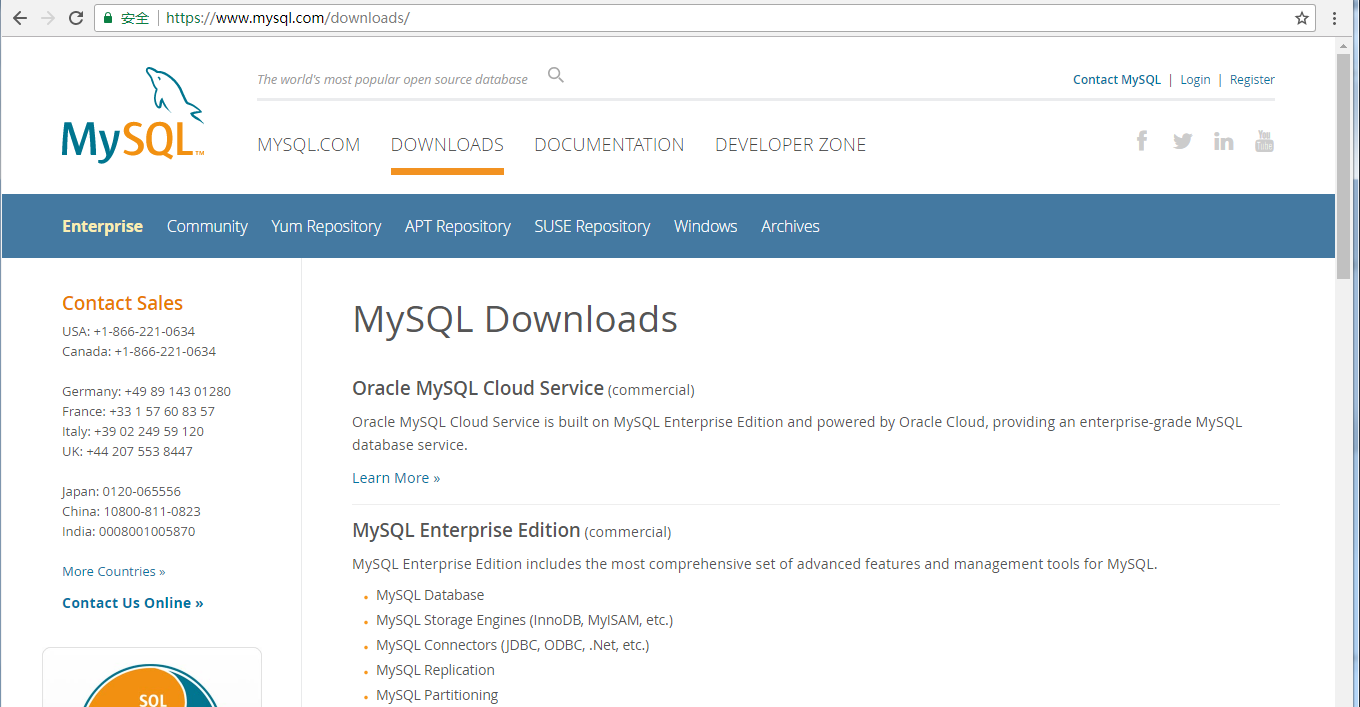Click the Contact MySQL link

tap(1117, 79)
